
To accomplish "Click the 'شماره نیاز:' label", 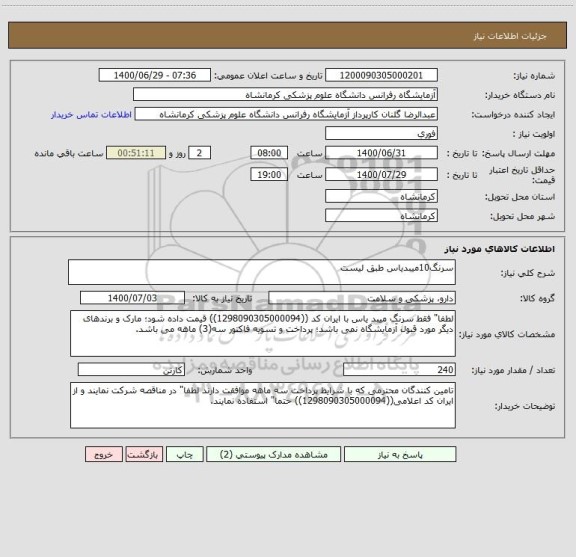I will (x=534, y=76).
